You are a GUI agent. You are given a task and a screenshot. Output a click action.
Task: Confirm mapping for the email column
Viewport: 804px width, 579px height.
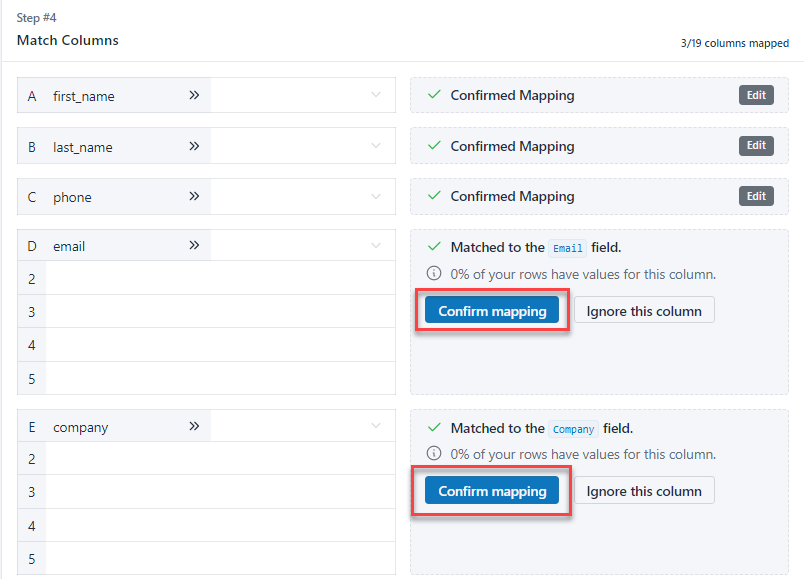pos(491,310)
